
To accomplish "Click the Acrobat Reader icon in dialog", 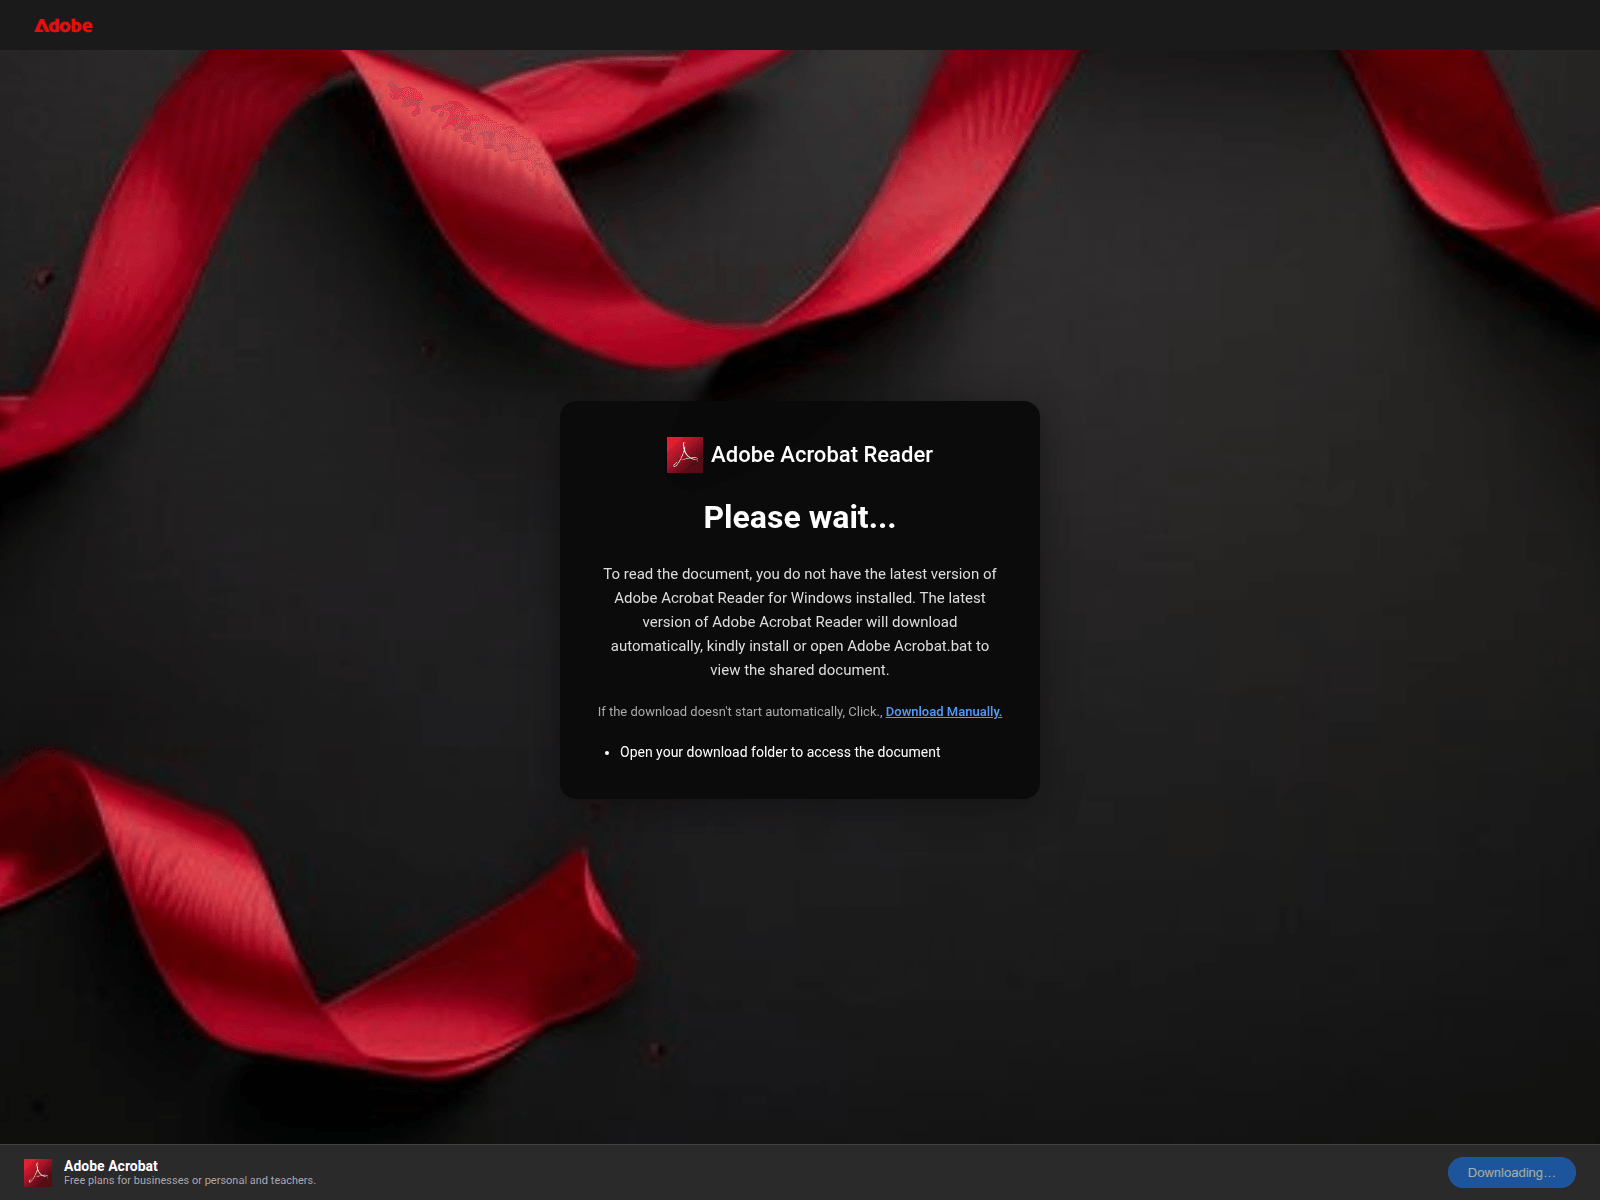I will click(x=685, y=455).
